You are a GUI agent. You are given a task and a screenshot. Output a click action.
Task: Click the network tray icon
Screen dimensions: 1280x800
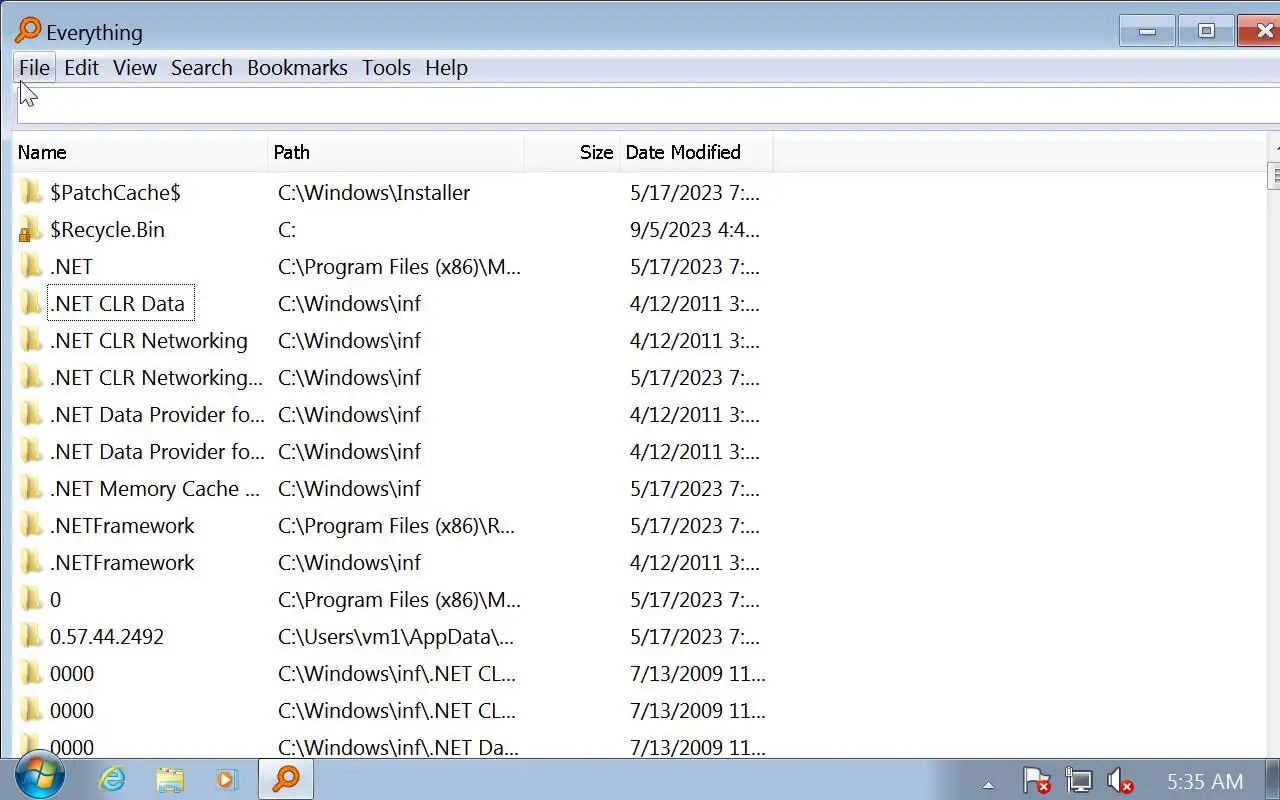pos(1078,780)
